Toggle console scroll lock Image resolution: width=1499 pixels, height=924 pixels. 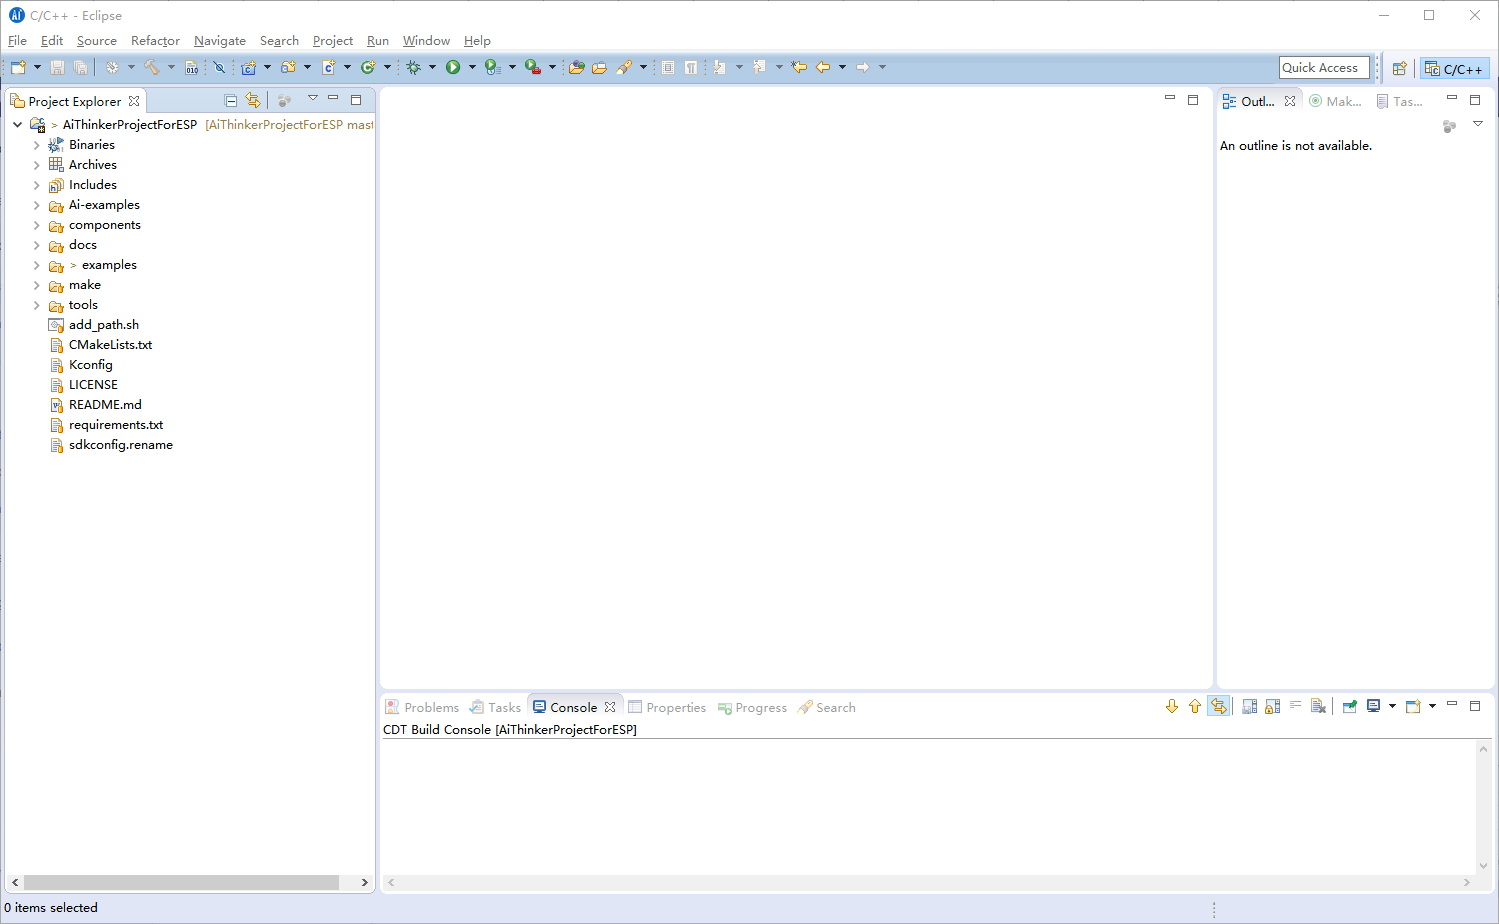click(1272, 706)
